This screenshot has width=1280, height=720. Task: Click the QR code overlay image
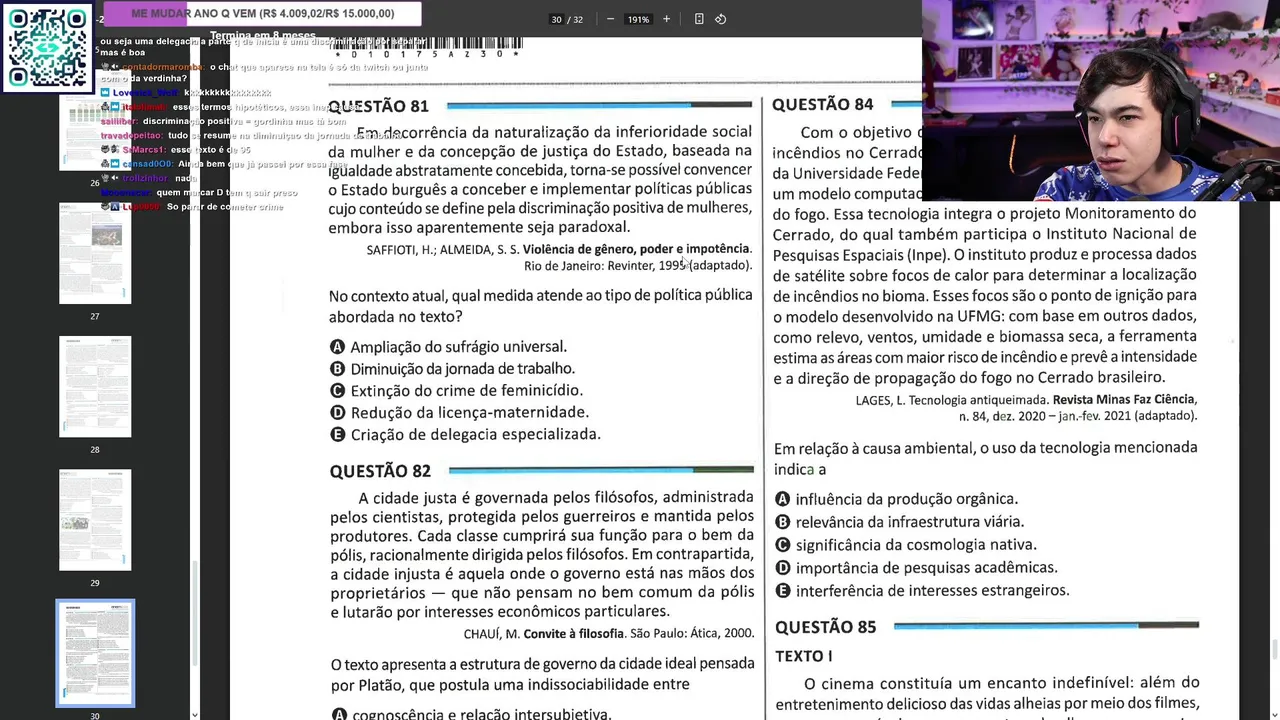tap(48, 47)
